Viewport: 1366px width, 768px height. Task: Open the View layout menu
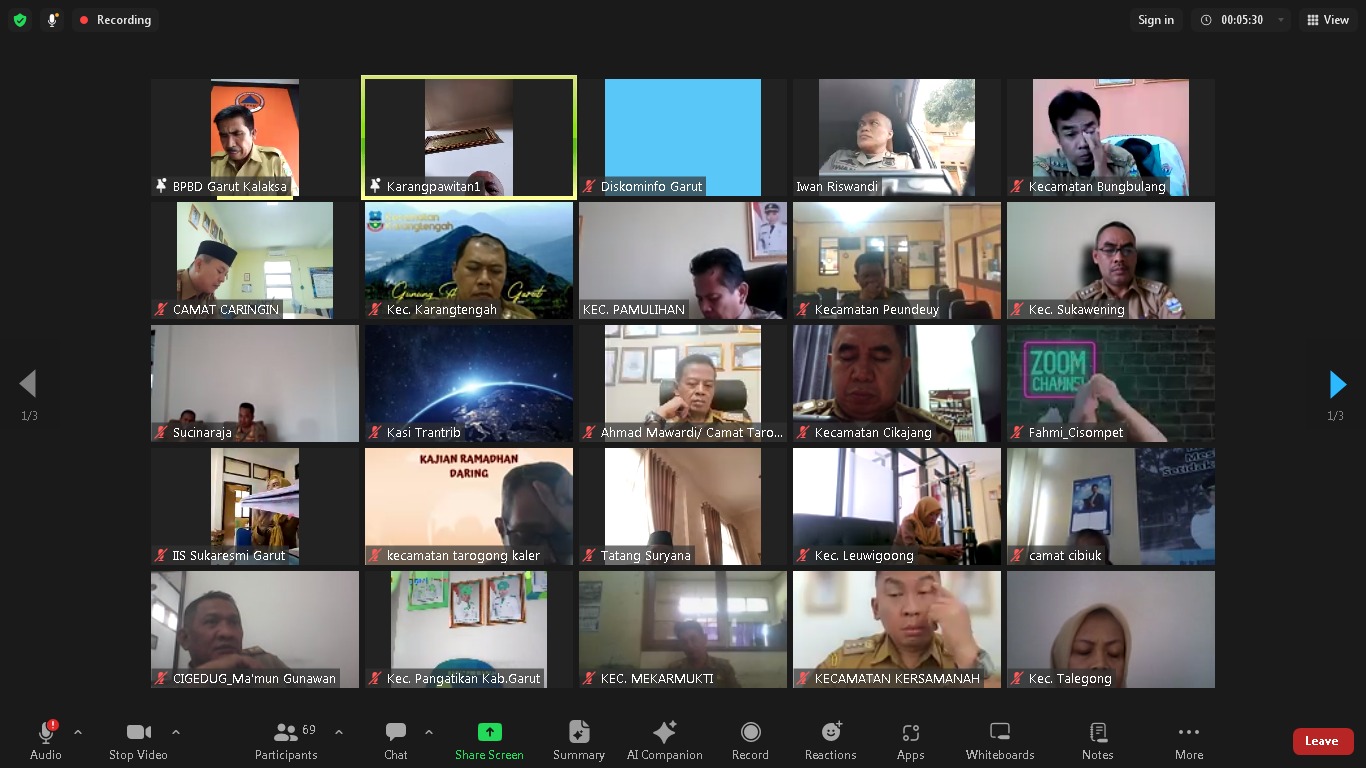1326,20
